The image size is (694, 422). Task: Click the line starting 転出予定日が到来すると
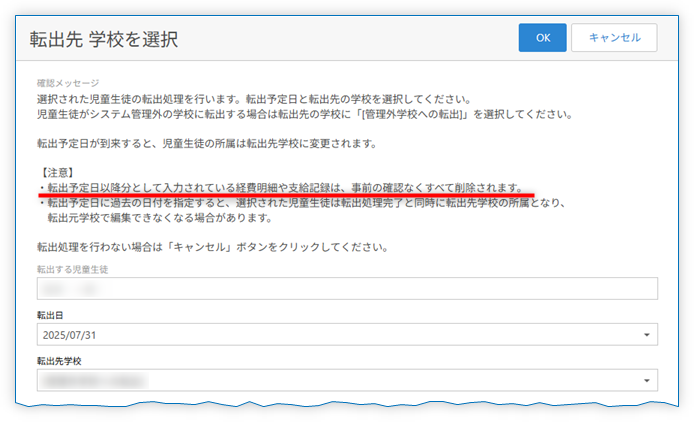[x=206, y=143]
